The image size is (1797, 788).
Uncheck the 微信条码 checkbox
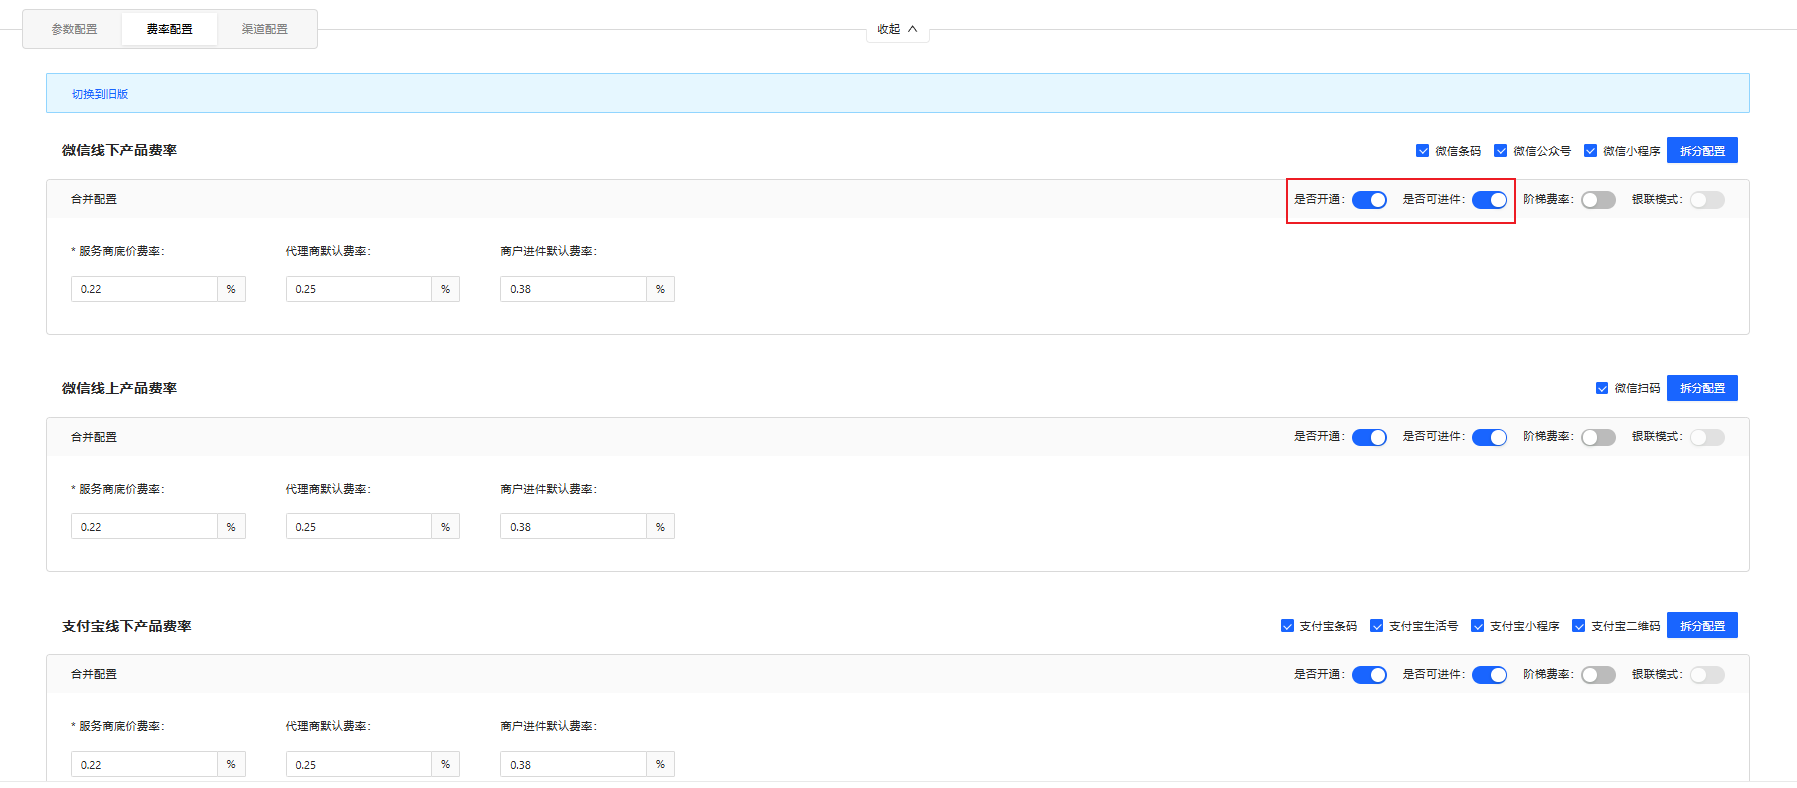pyautogui.click(x=1422, y=151)
